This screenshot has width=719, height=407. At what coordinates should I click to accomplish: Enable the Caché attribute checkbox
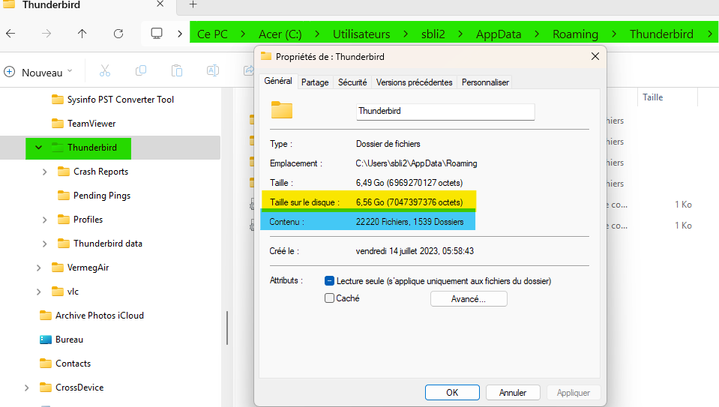[x=330, y=298]
